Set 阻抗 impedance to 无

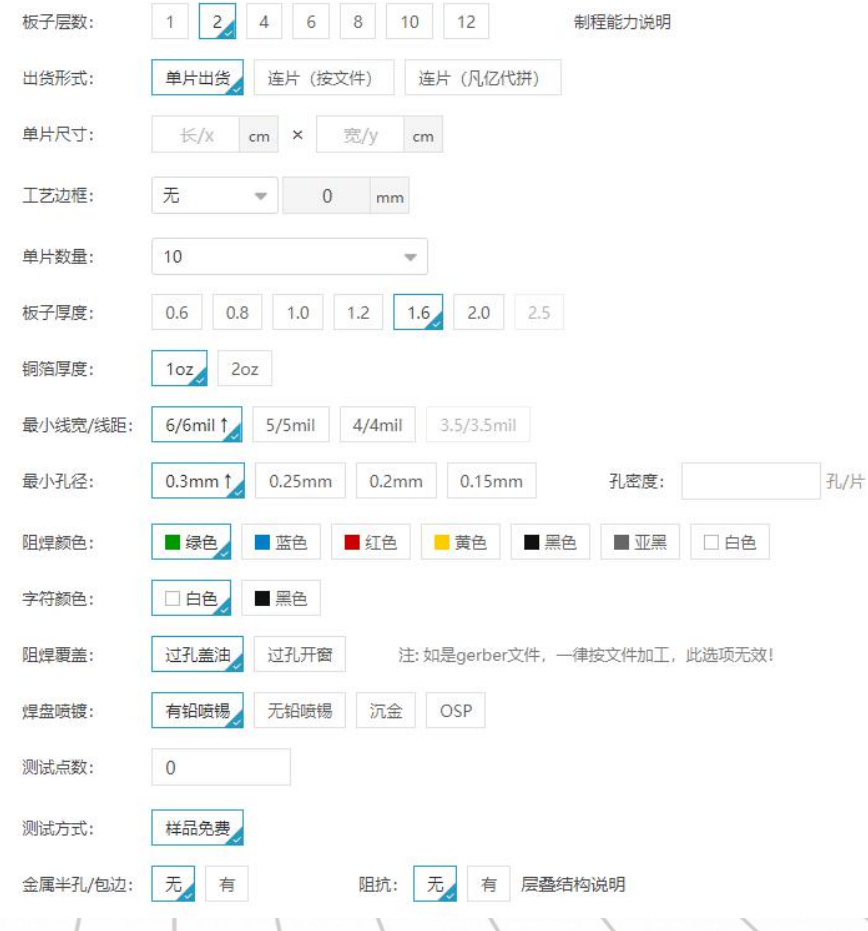(x=435, y=884)
